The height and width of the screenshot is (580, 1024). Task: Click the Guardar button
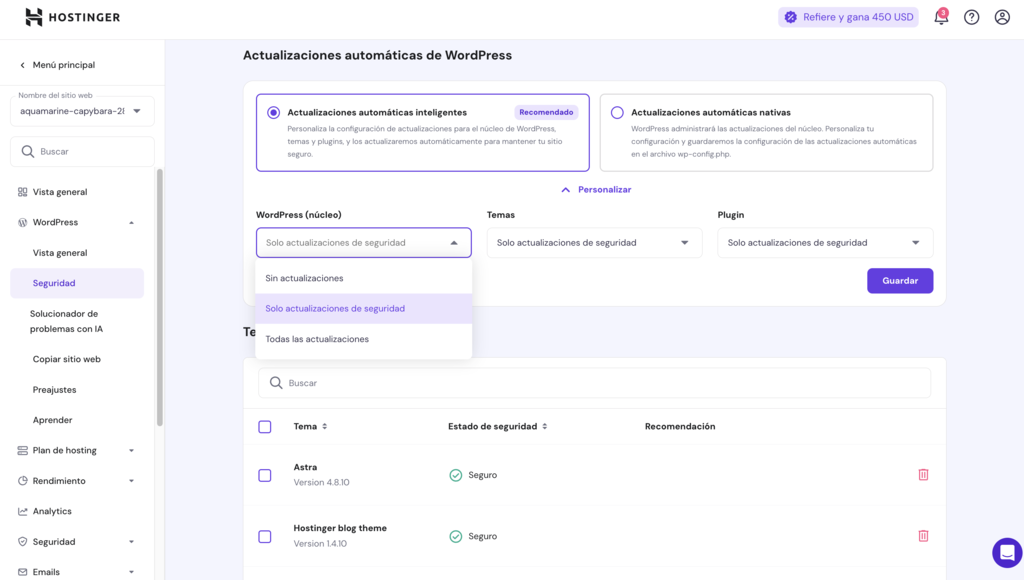[899, 280]
